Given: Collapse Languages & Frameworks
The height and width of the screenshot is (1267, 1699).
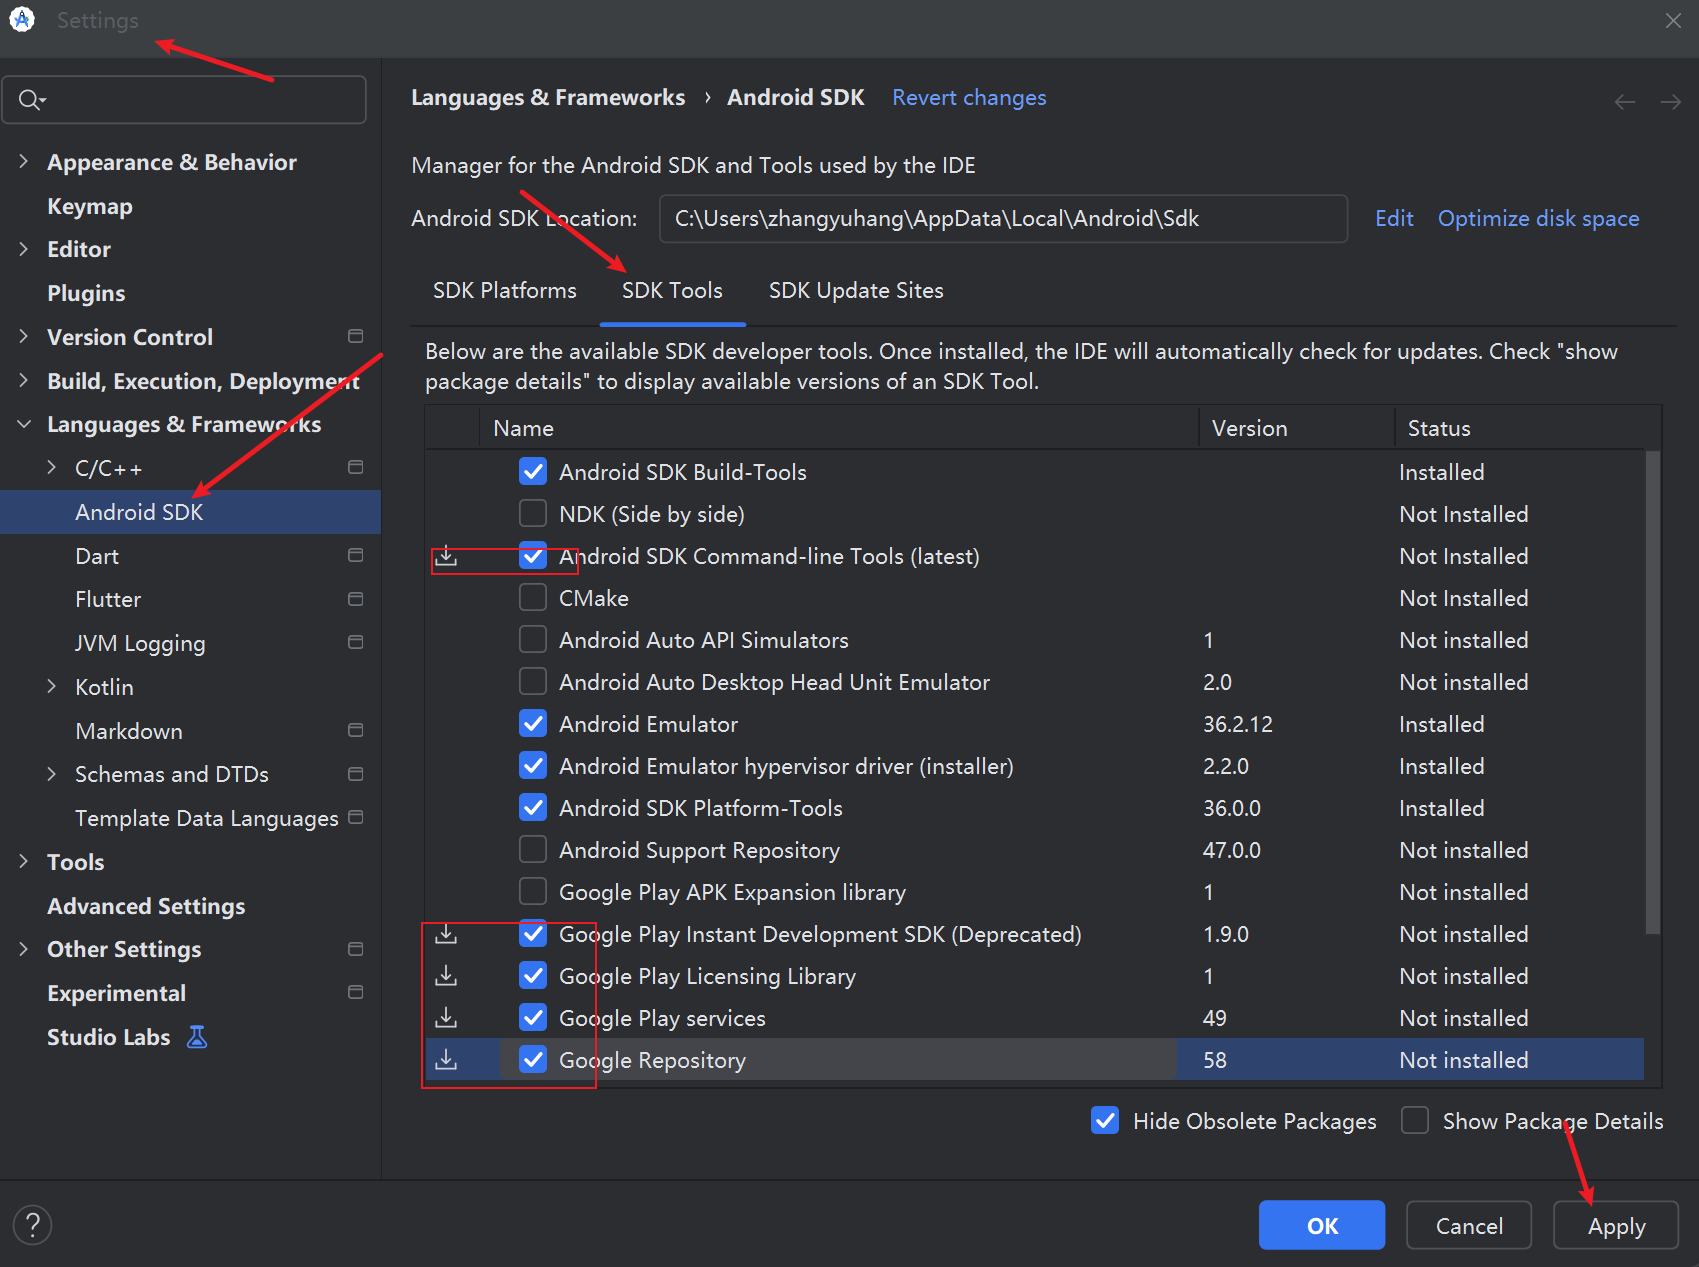Looking at the screenshot, I should [24, 424].
